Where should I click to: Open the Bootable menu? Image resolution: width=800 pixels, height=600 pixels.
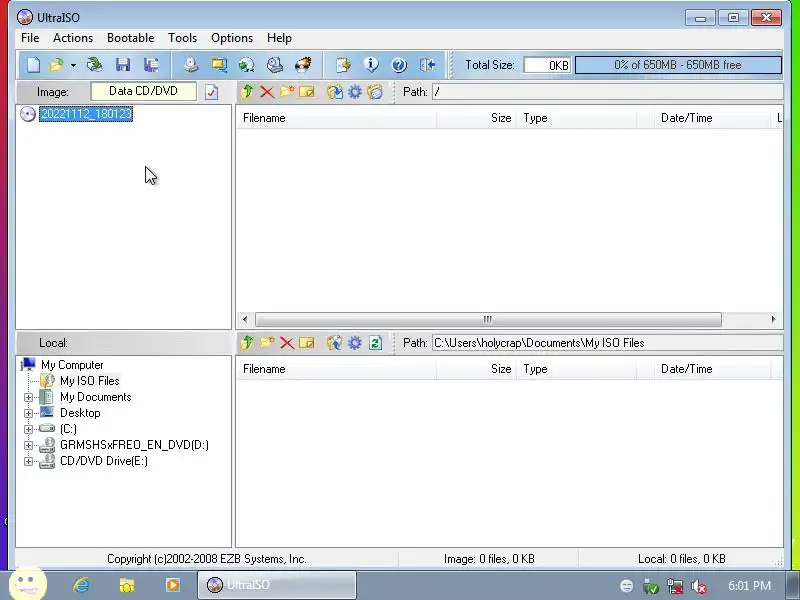pos(131,38)
